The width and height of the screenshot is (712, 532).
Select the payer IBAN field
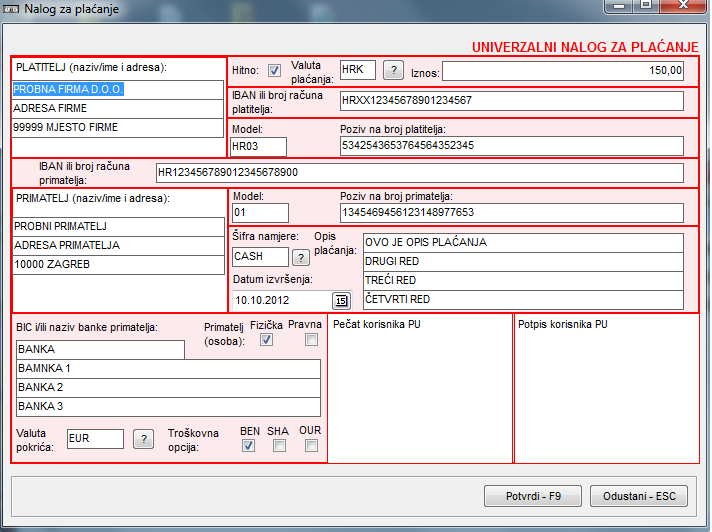[x=512, y=101]
